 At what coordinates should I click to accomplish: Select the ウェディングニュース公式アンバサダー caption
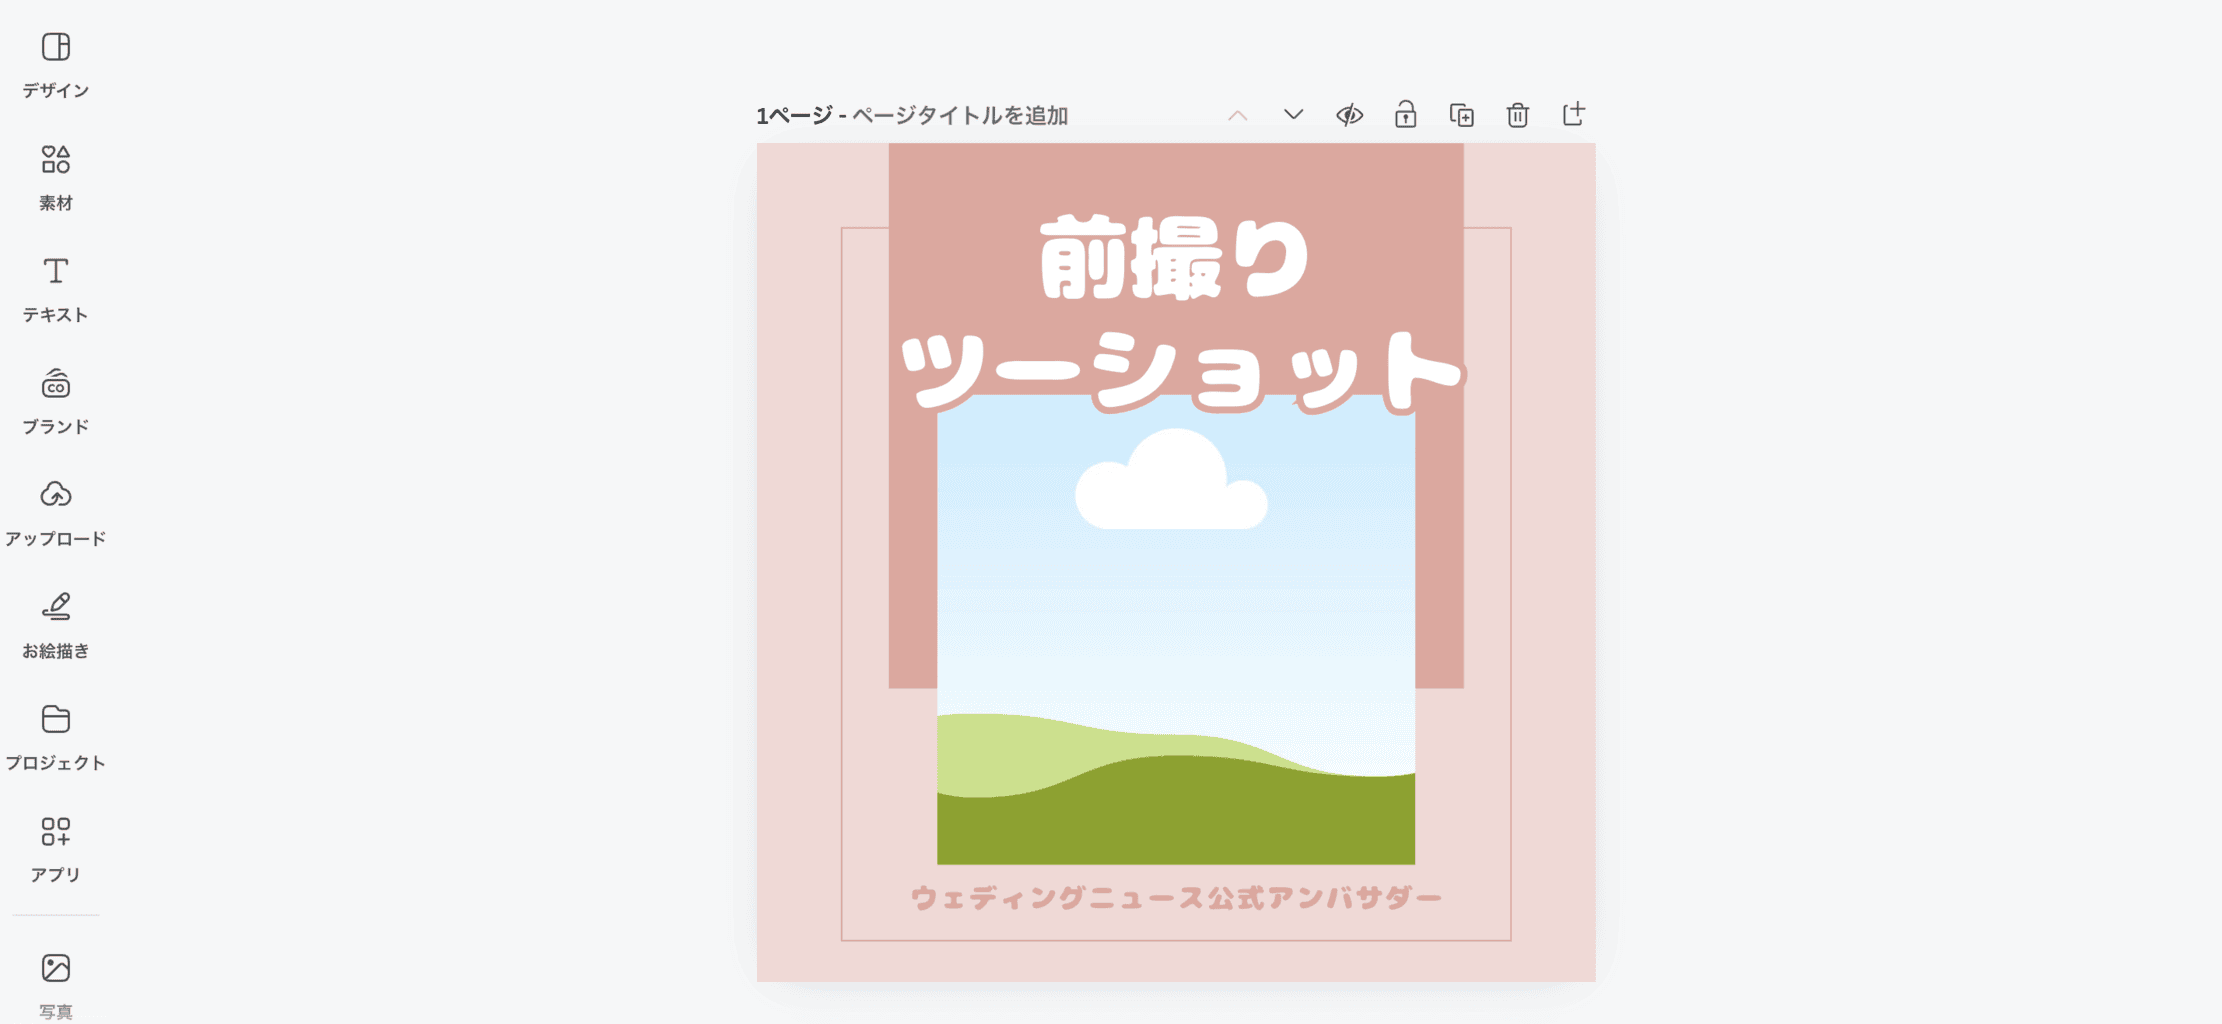[x=1176, y=898]
